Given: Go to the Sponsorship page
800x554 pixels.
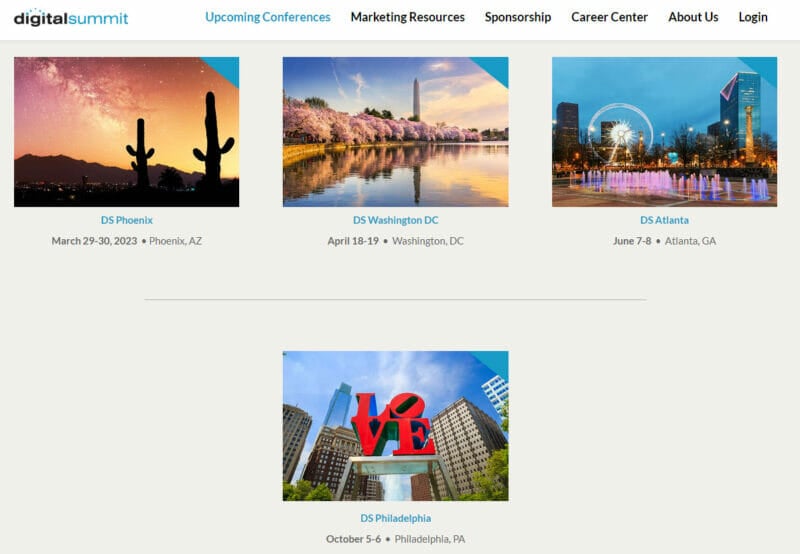Looking at the screenshot, I should click(518, 17).
